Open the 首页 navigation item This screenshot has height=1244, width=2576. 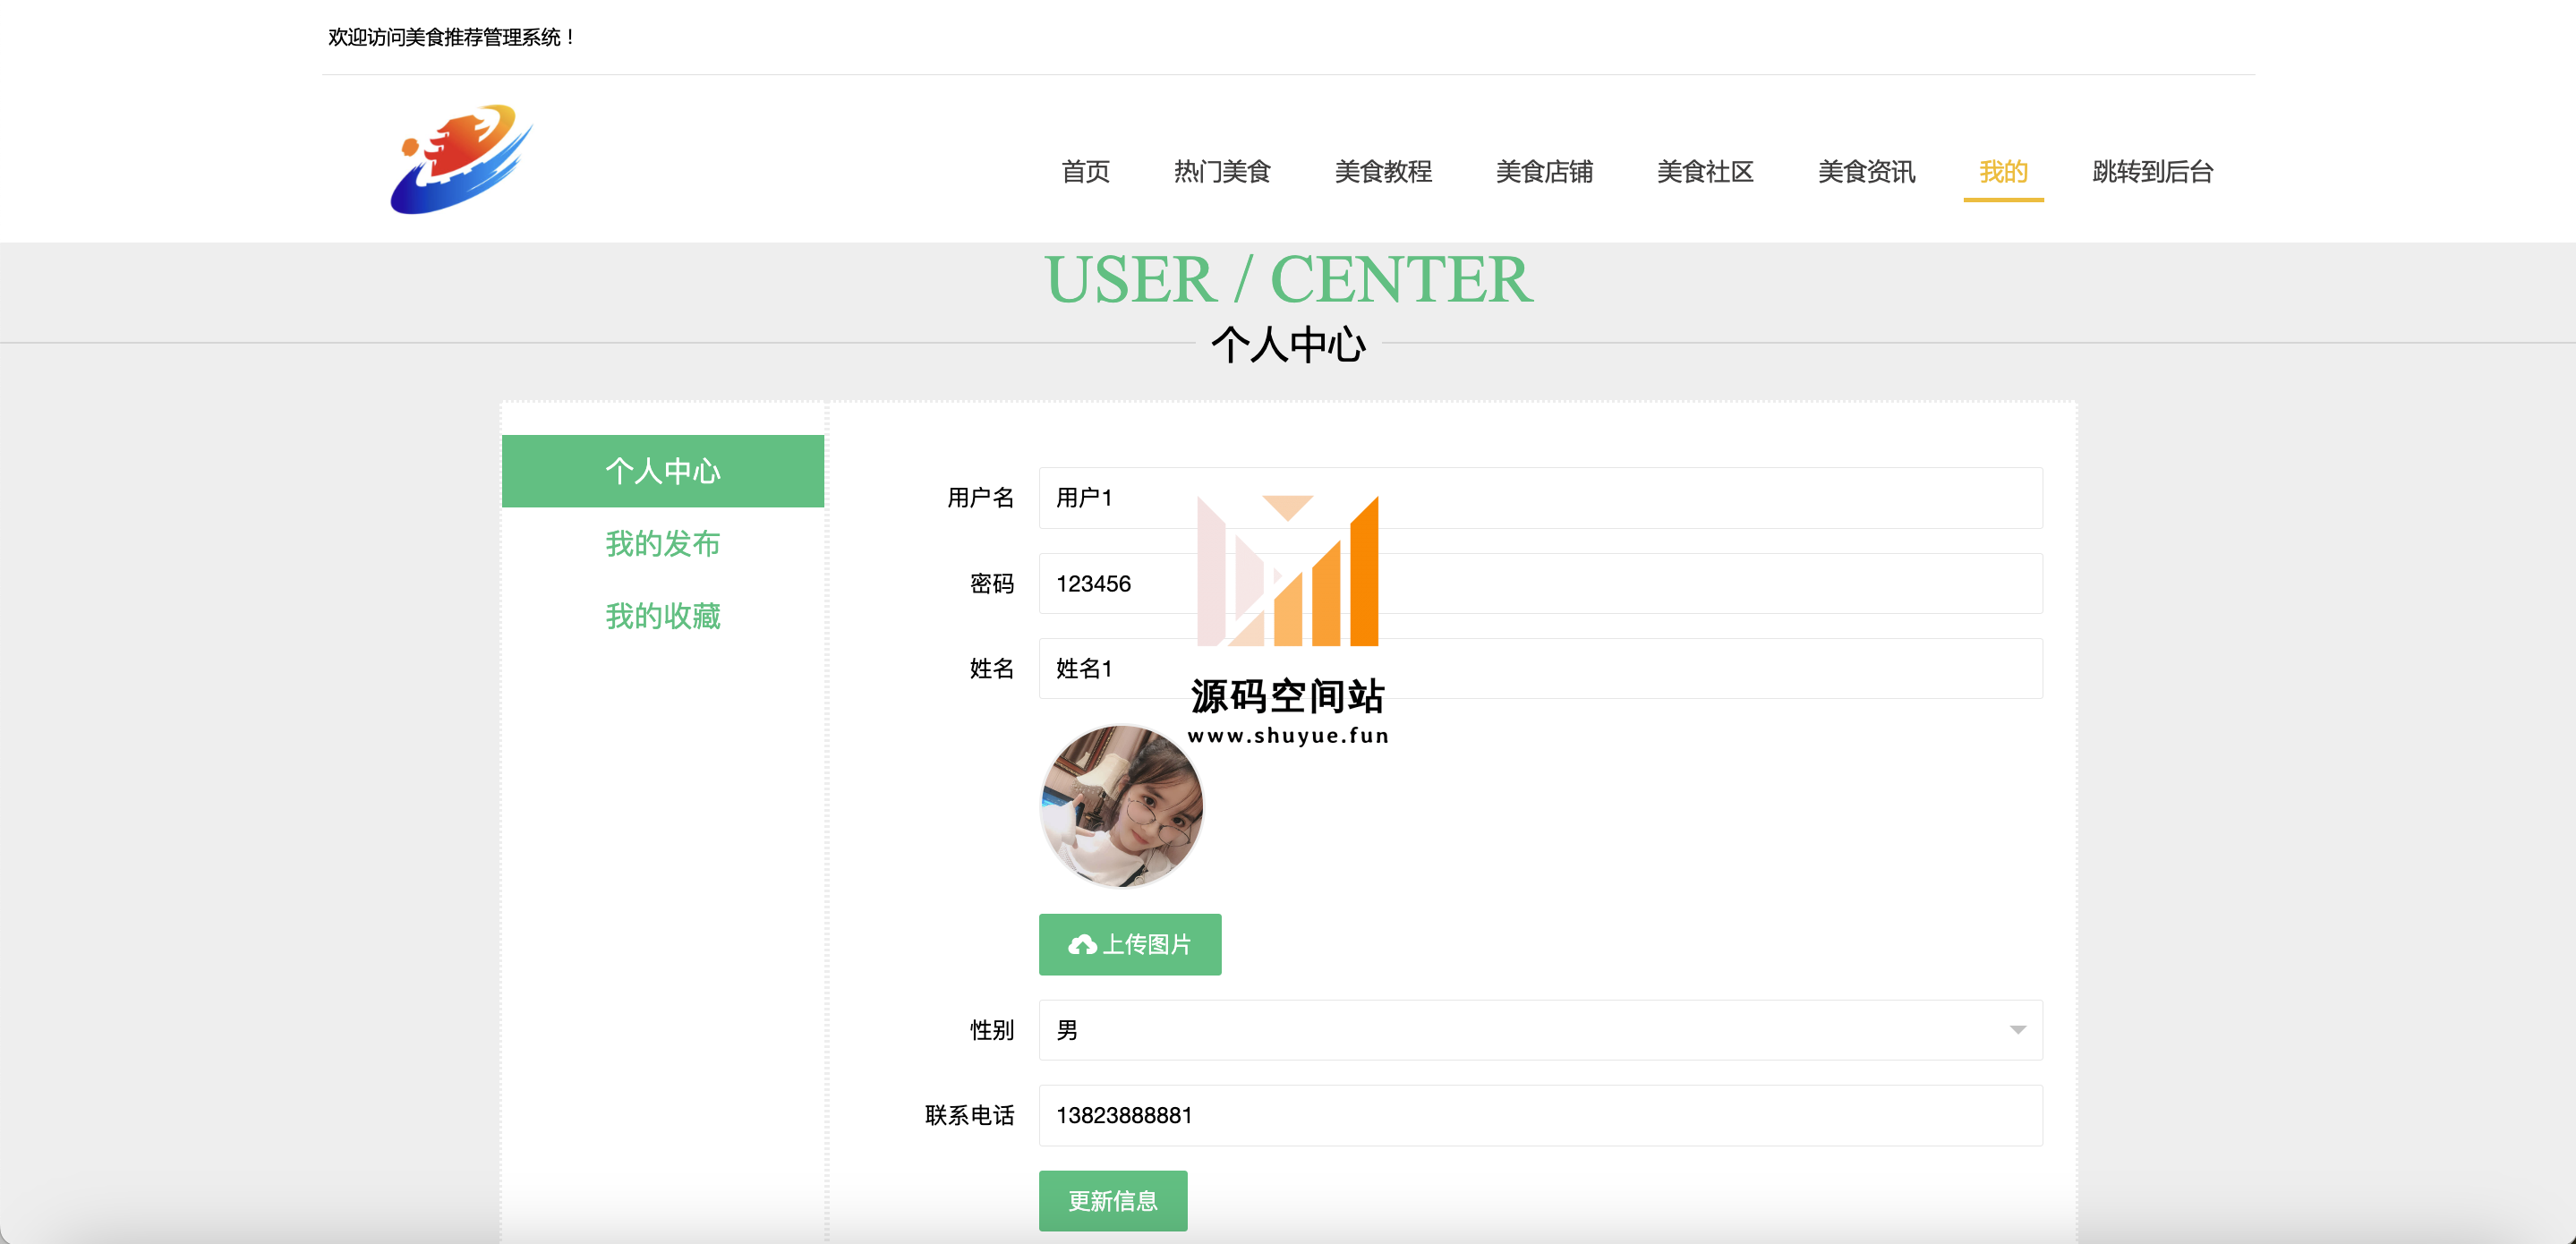[x=1085, y=172]
